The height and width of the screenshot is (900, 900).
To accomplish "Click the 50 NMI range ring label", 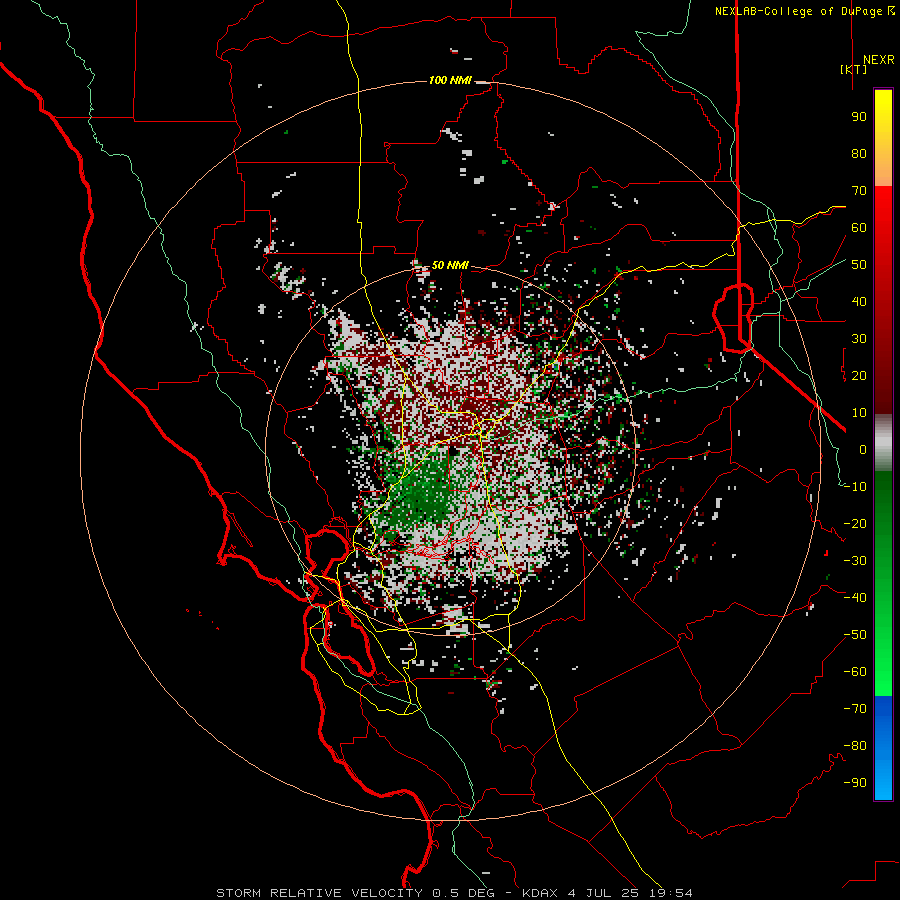I will click(x=450, y=265).
